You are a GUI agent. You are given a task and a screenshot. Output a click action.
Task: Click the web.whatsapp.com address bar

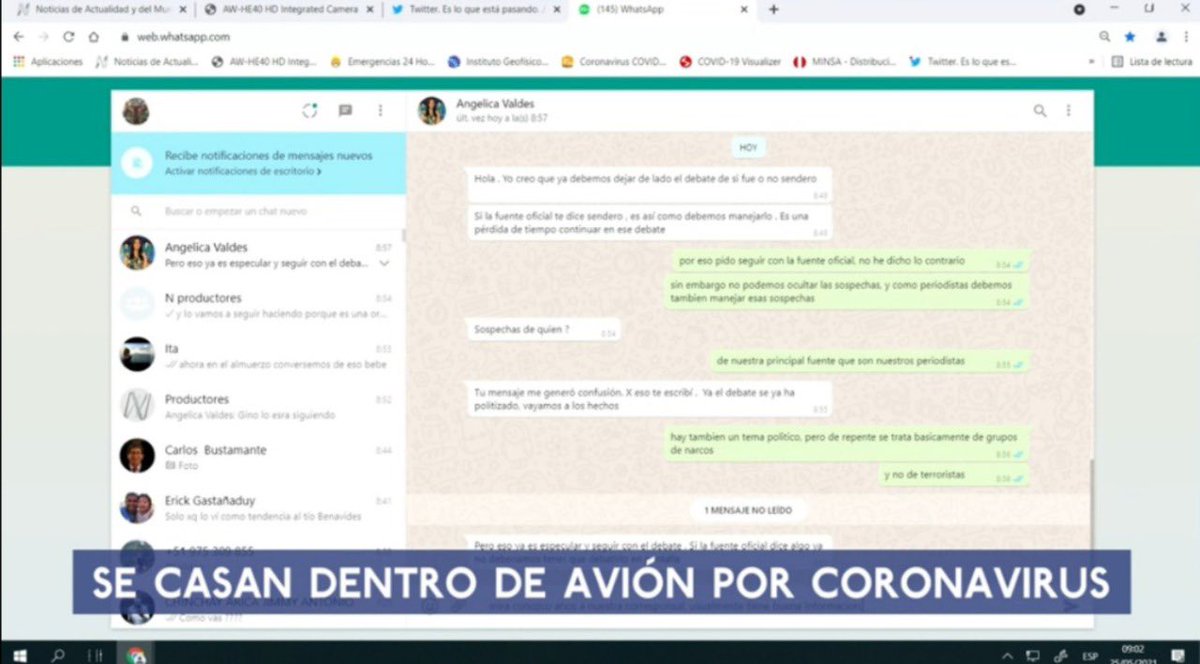(x=600, y=36)
